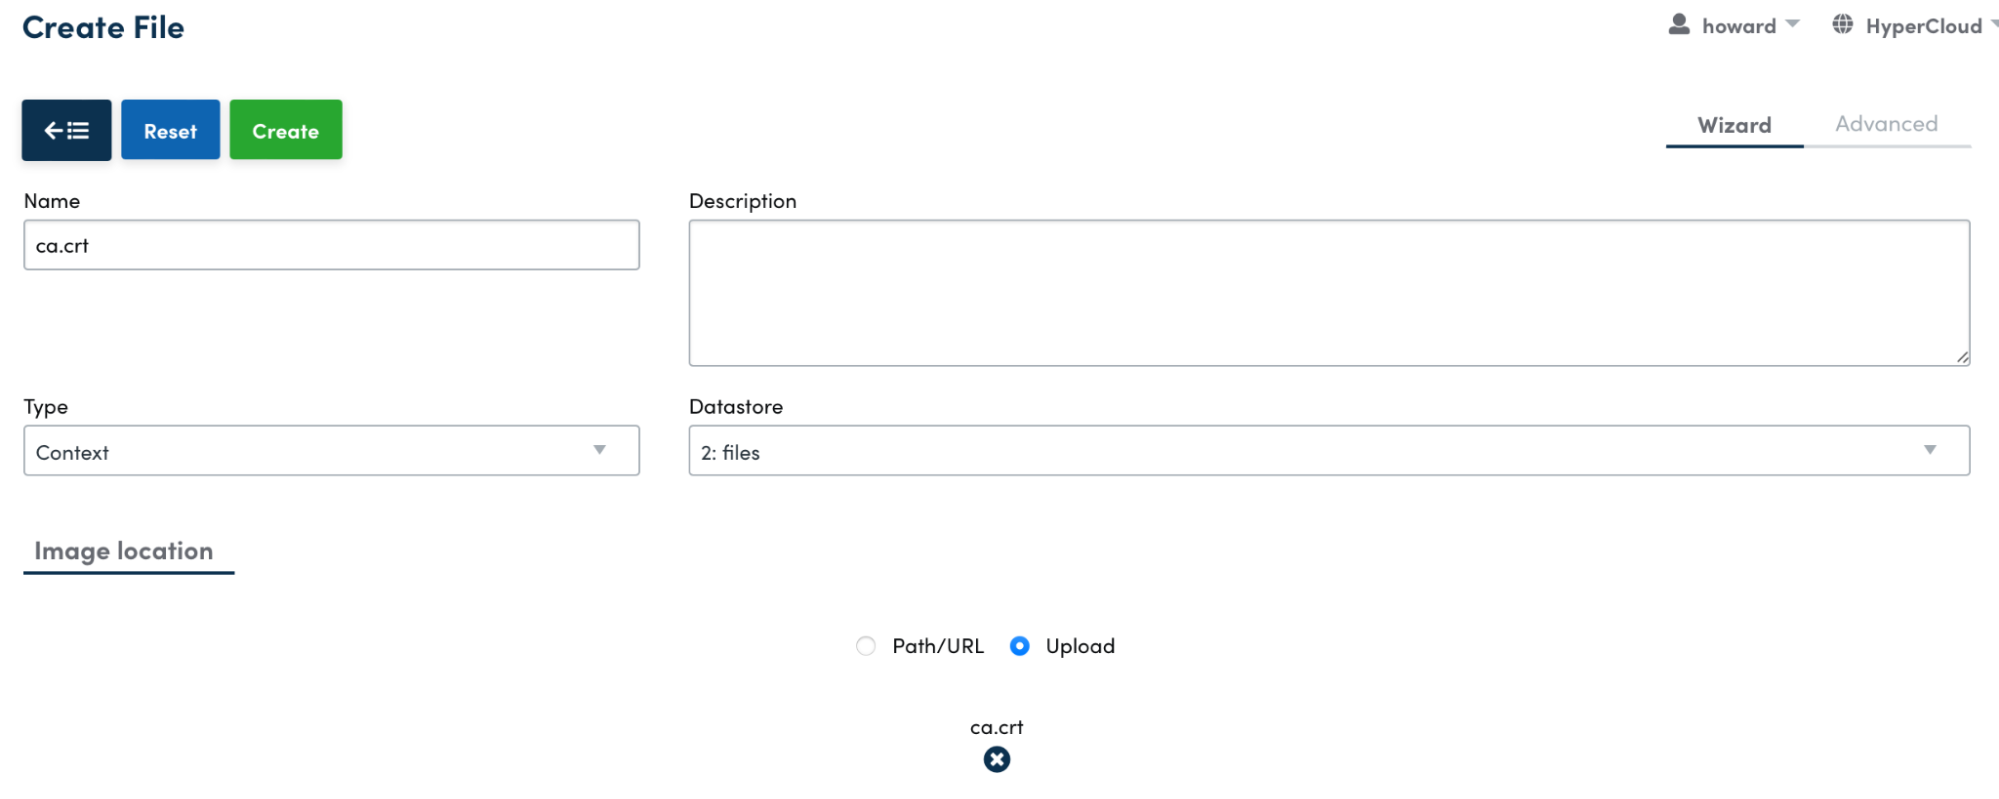Focus the Name input field

[x=330, y=245]
